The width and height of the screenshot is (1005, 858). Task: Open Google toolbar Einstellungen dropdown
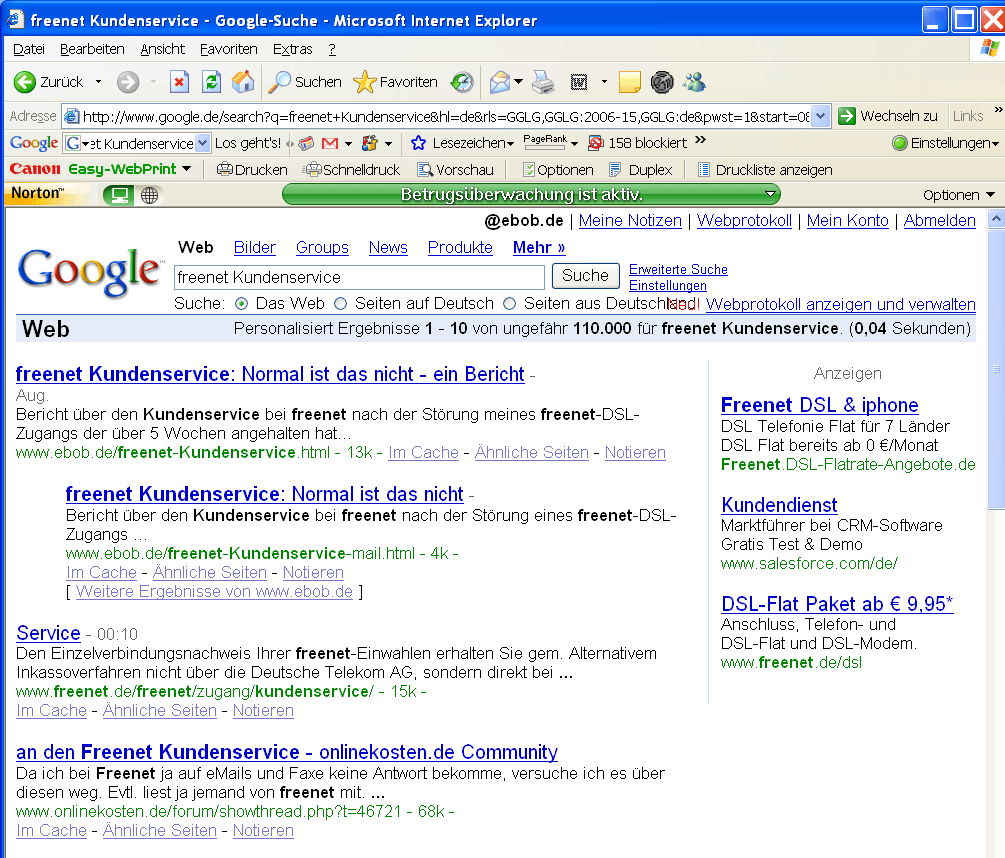(x=945, y=143)
